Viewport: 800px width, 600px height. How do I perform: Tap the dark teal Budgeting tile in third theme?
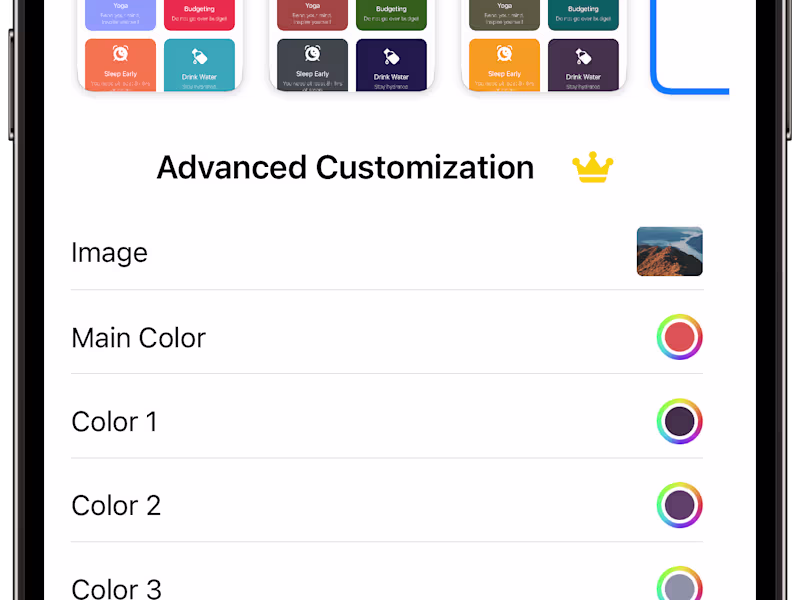click(x=583, y=15)
